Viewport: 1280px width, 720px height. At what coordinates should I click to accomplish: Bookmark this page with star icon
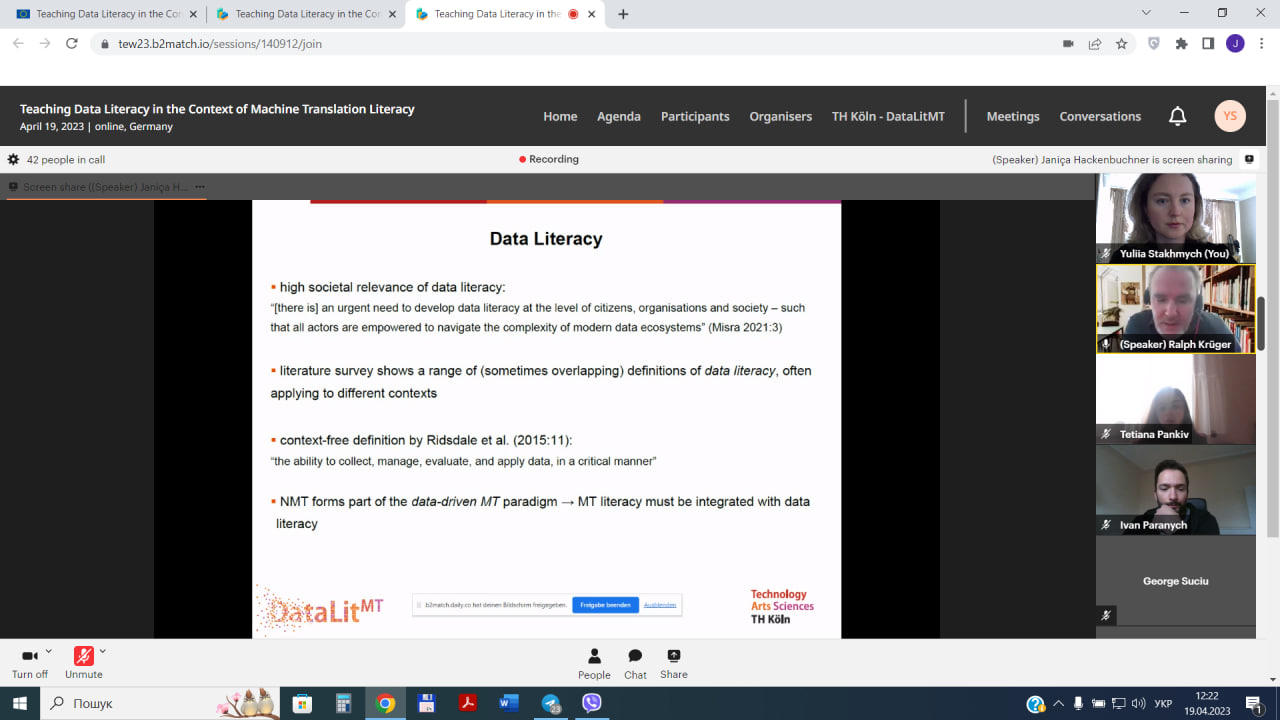coord(1122,44)
